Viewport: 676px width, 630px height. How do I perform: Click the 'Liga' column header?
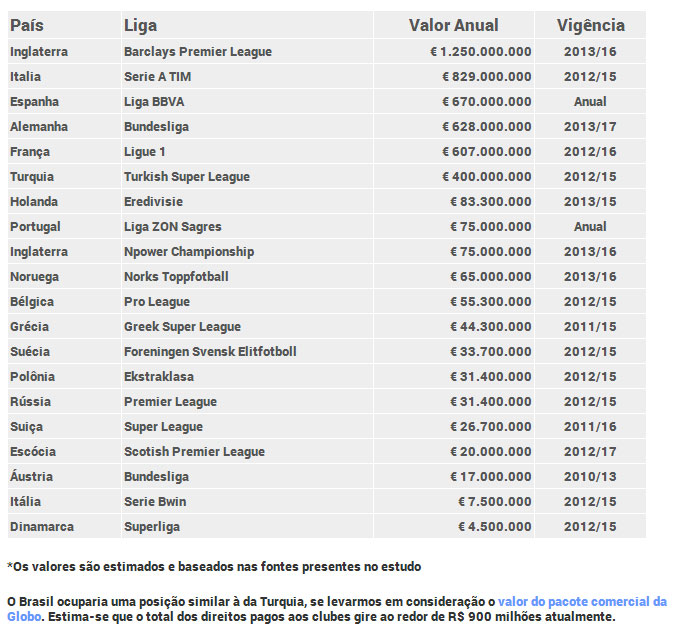(140, 25)
